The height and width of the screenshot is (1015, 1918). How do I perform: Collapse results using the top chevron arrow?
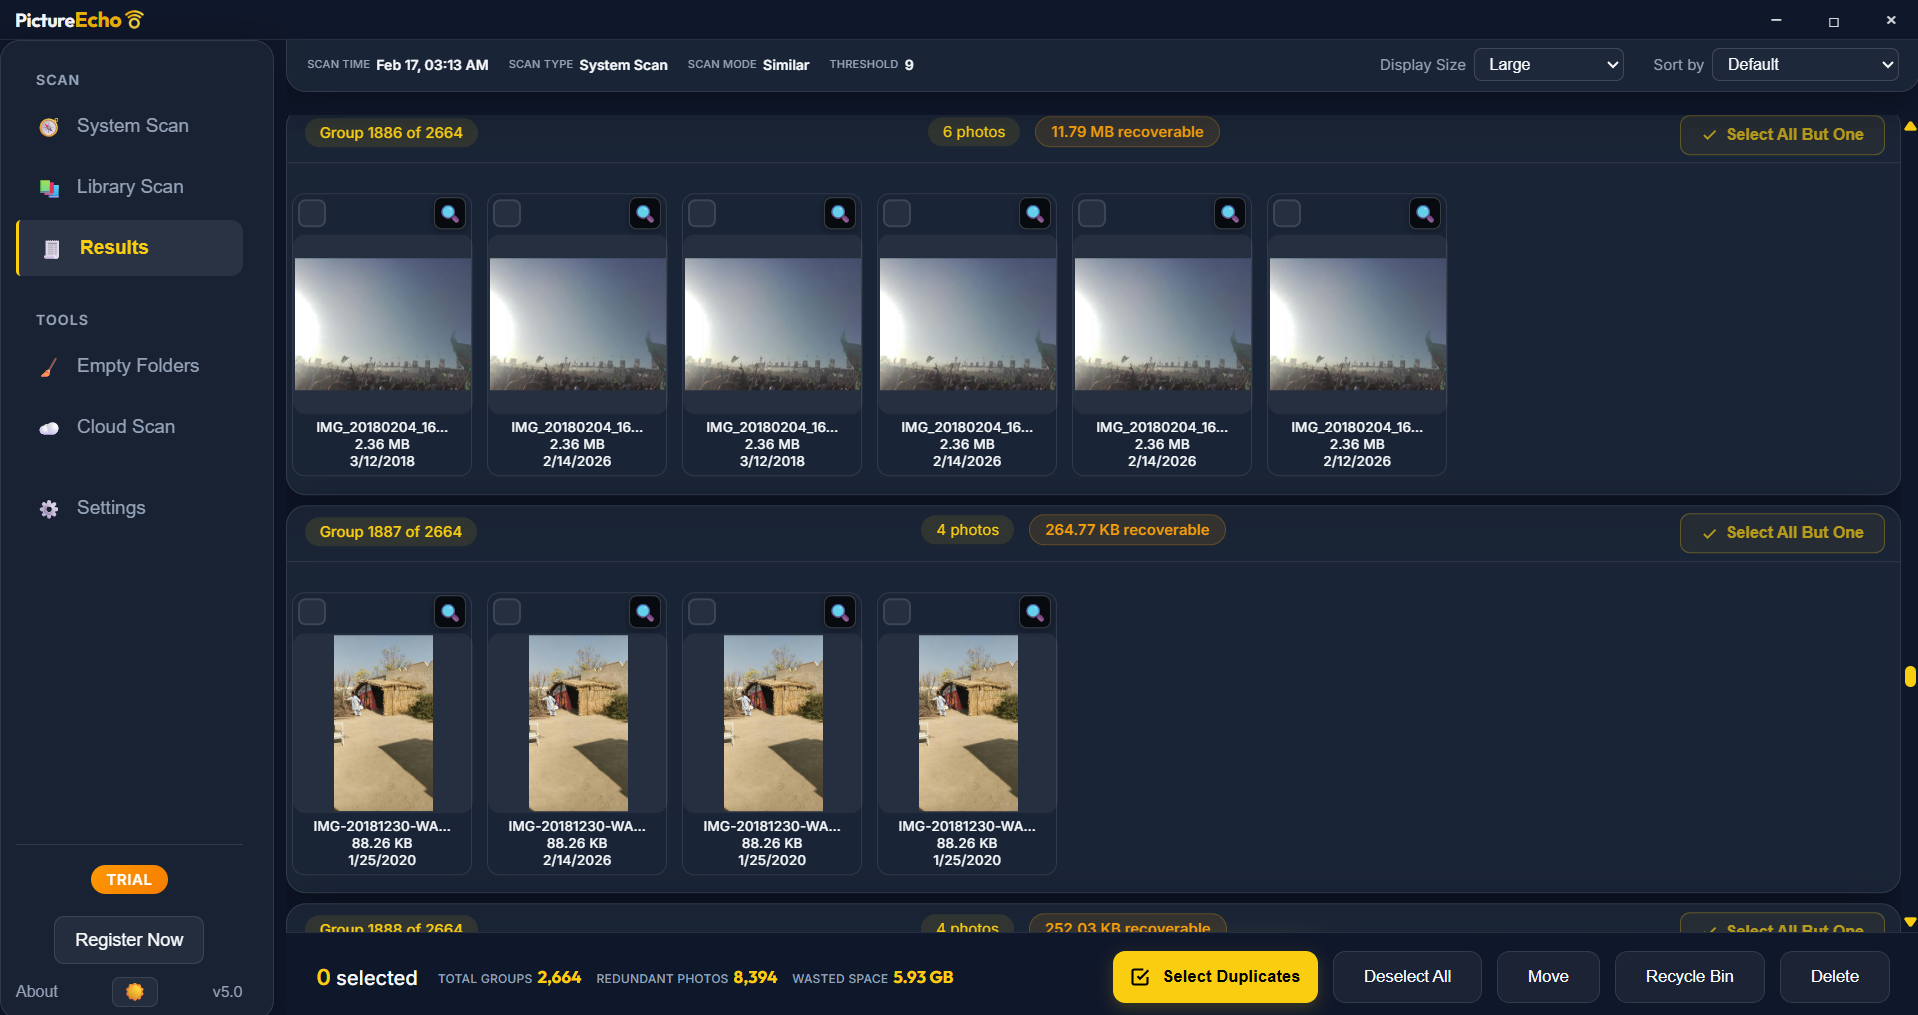click(1908, 126)
